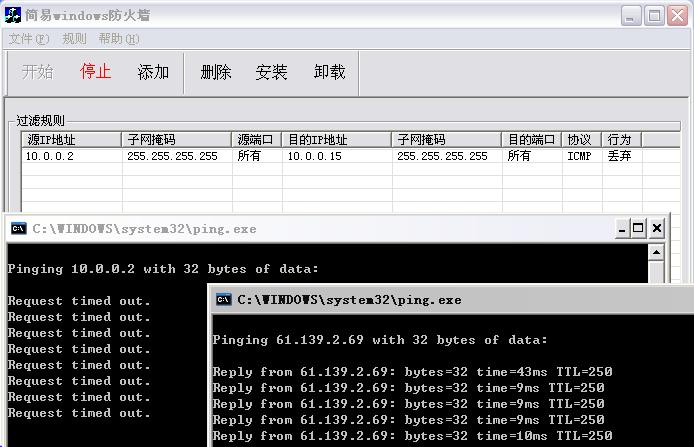Add a rule with 添加
Screen dimensions: 694x447
pos(153,72)
